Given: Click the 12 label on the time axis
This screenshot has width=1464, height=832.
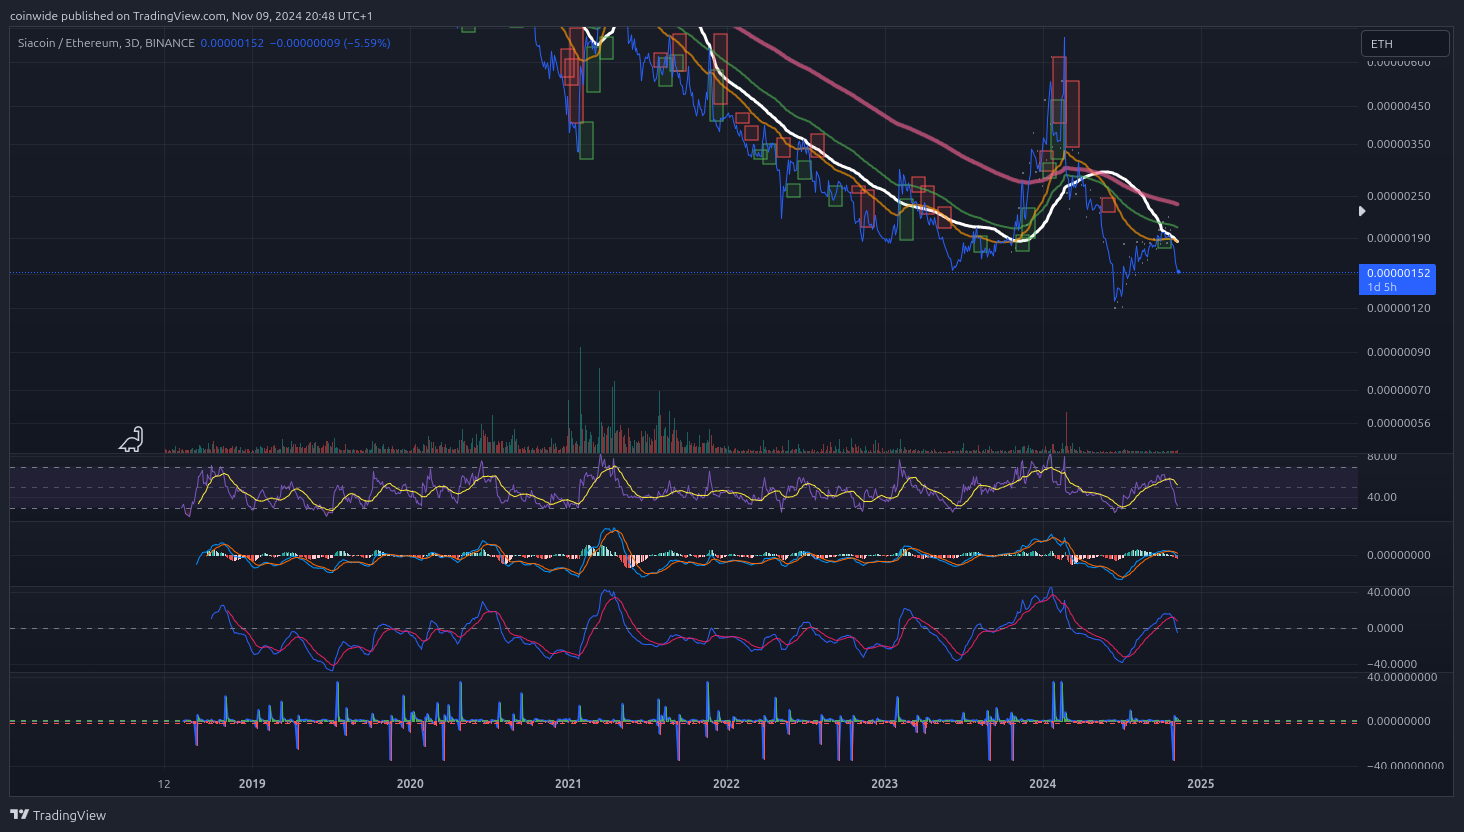Looking at the screenshot, I should pos(164,784).
